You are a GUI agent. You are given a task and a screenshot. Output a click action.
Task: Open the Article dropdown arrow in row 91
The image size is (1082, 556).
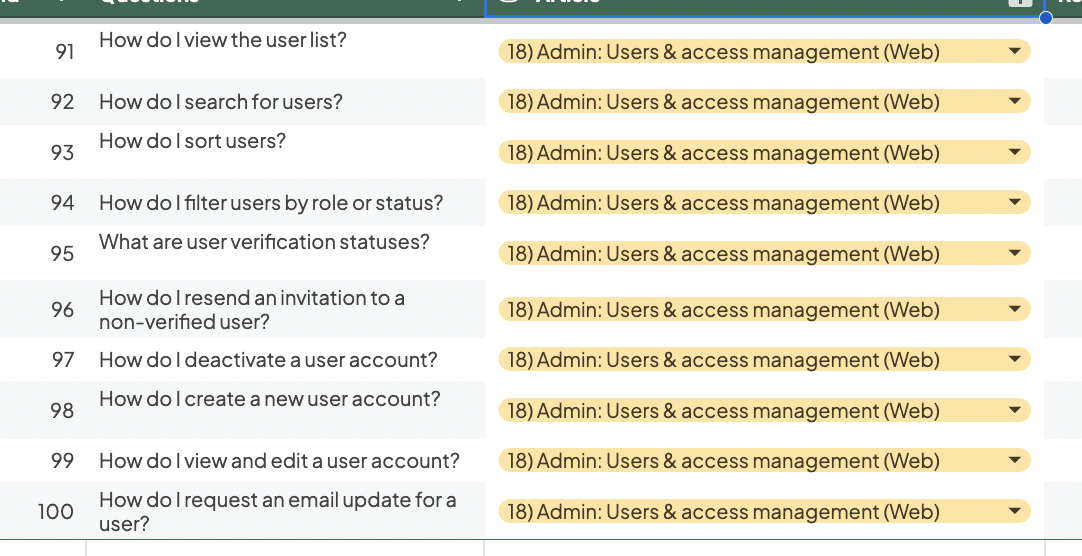click(1014, 51)
